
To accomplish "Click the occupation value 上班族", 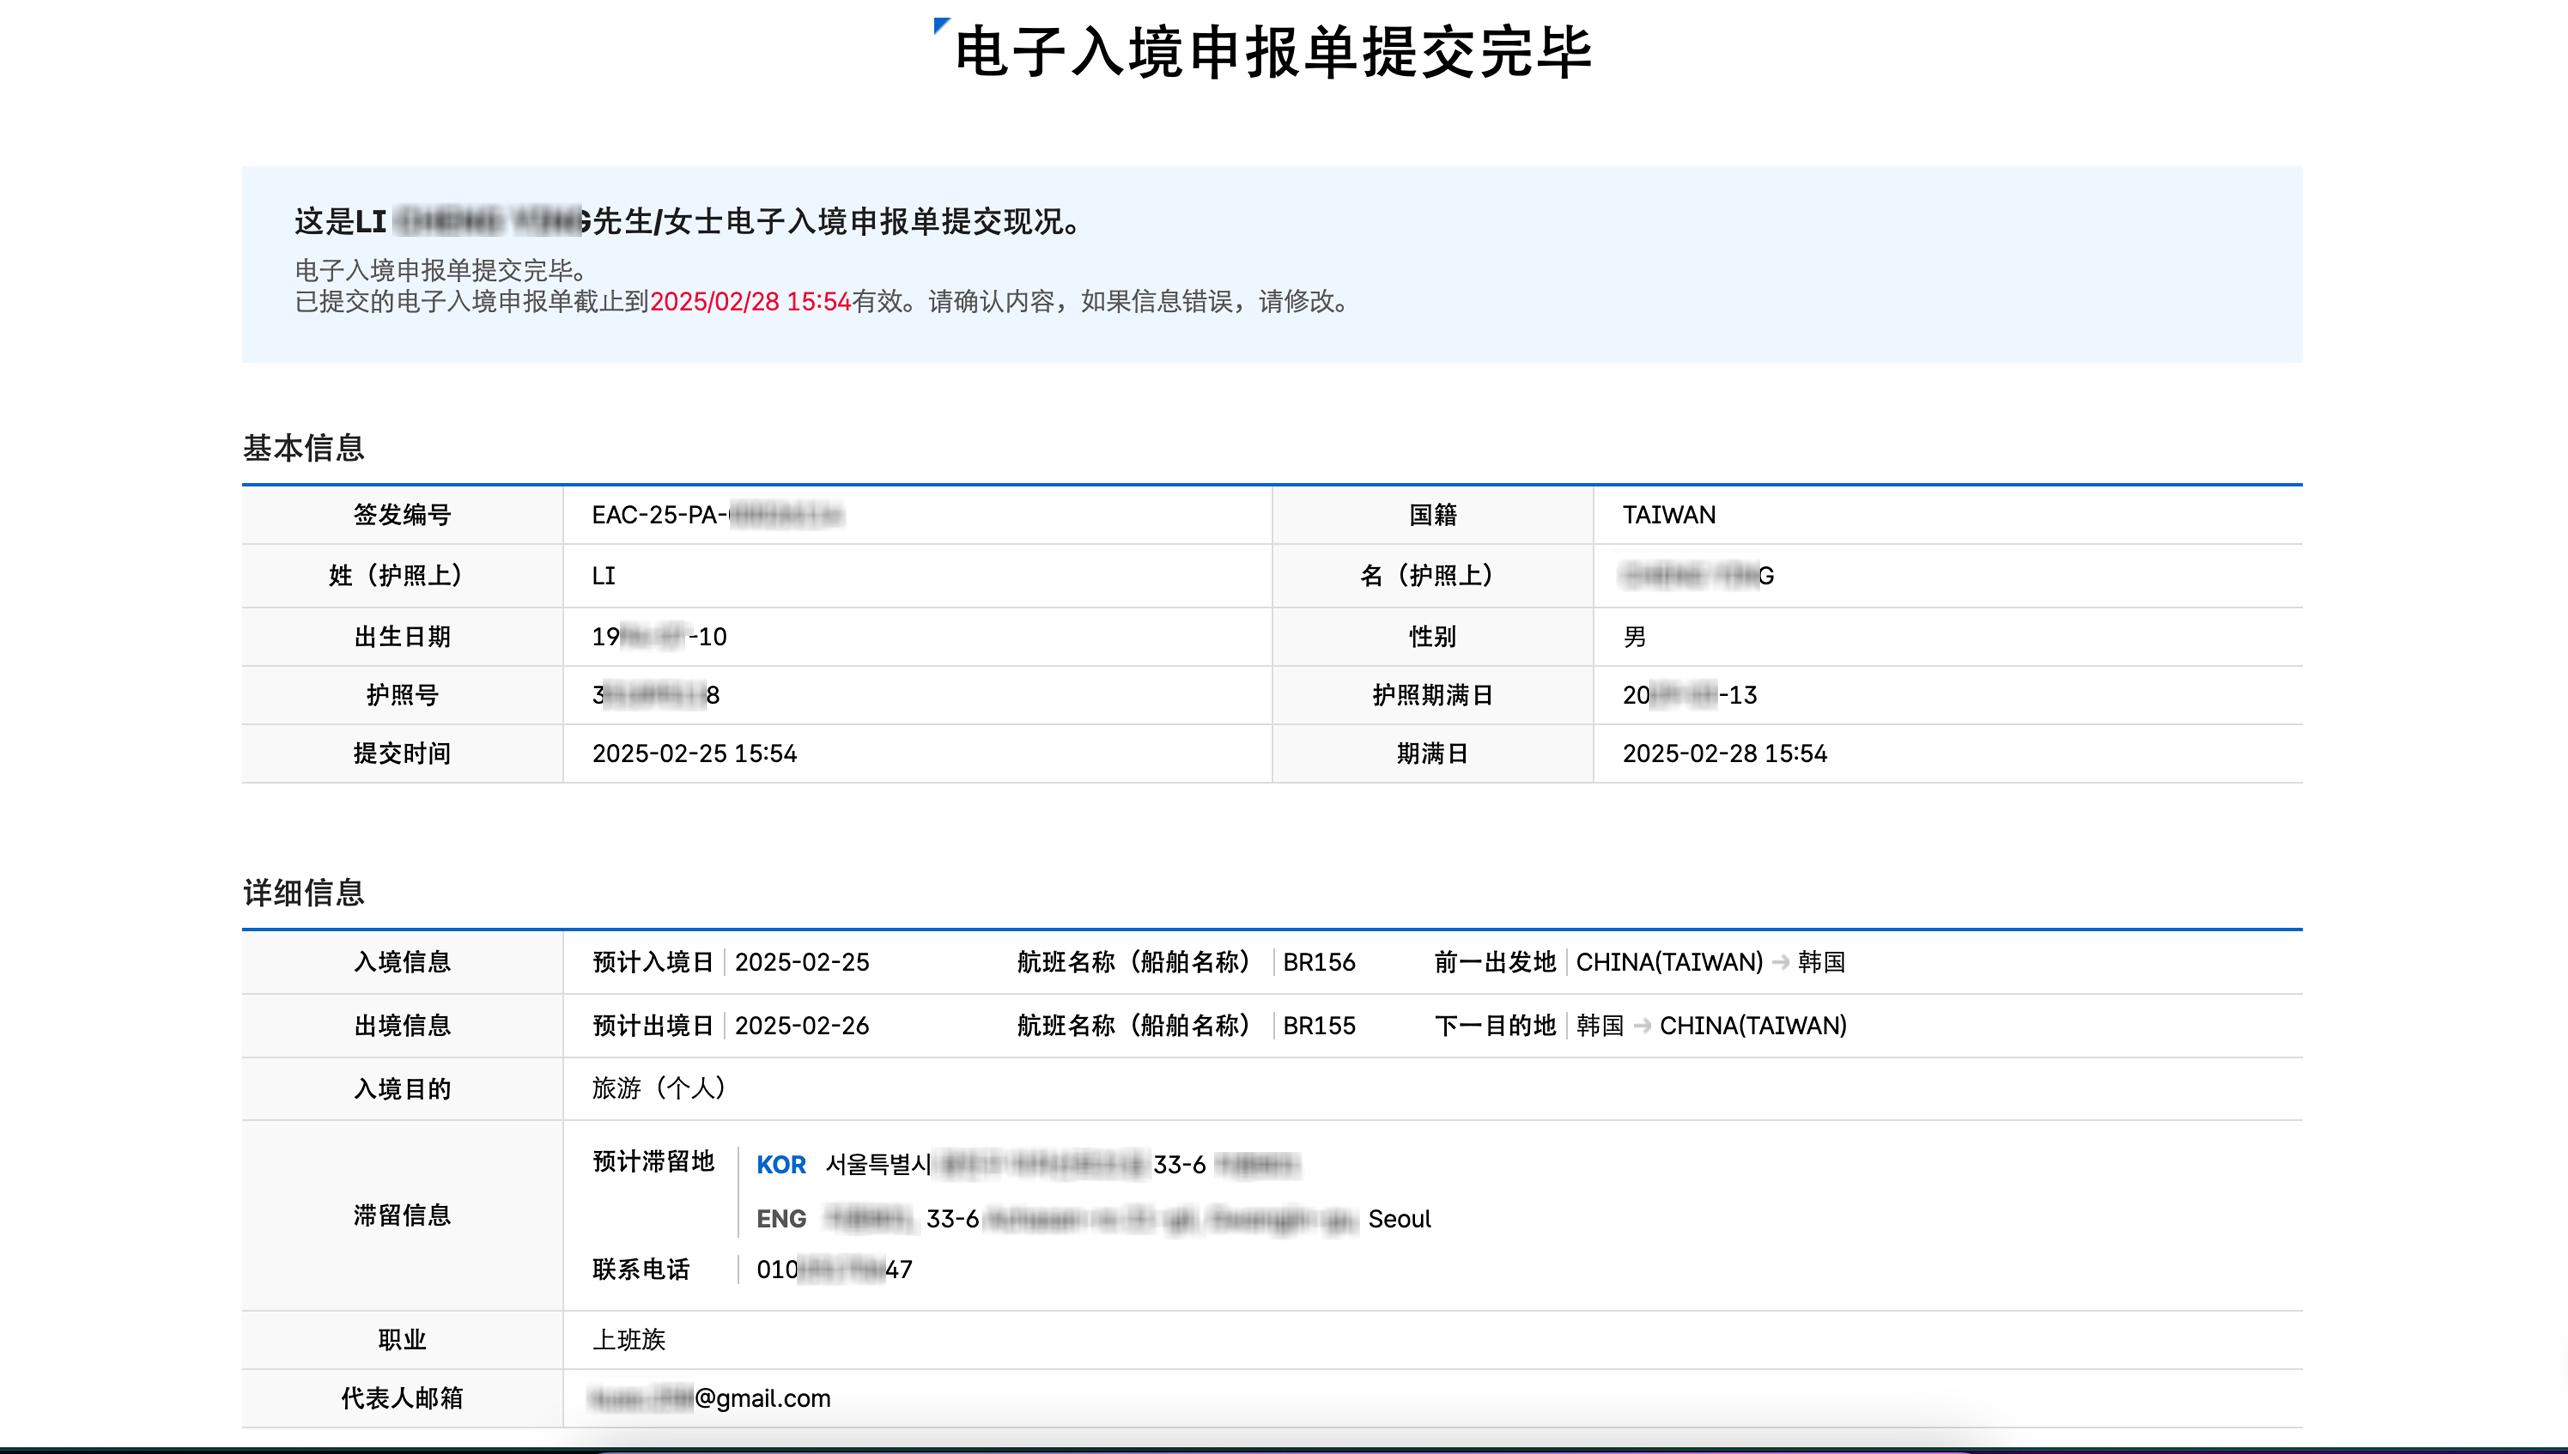I will pos(628,1340).
